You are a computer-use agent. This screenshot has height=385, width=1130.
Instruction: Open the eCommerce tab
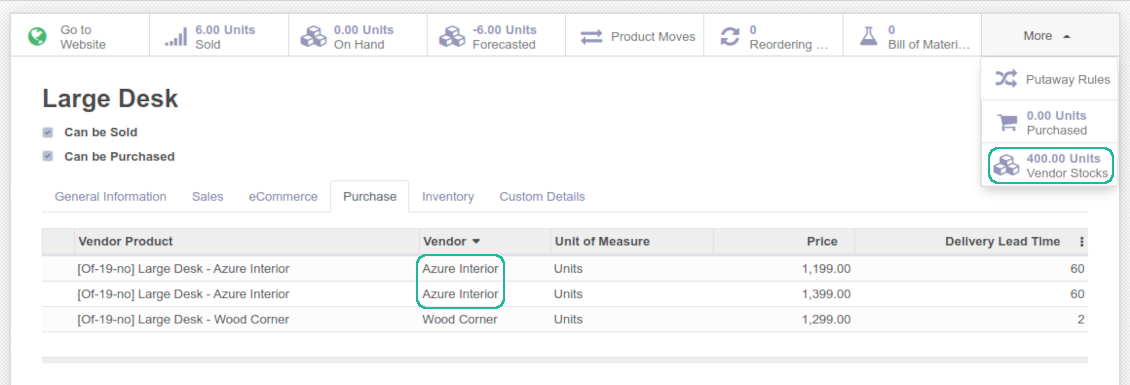click(283, 197)
